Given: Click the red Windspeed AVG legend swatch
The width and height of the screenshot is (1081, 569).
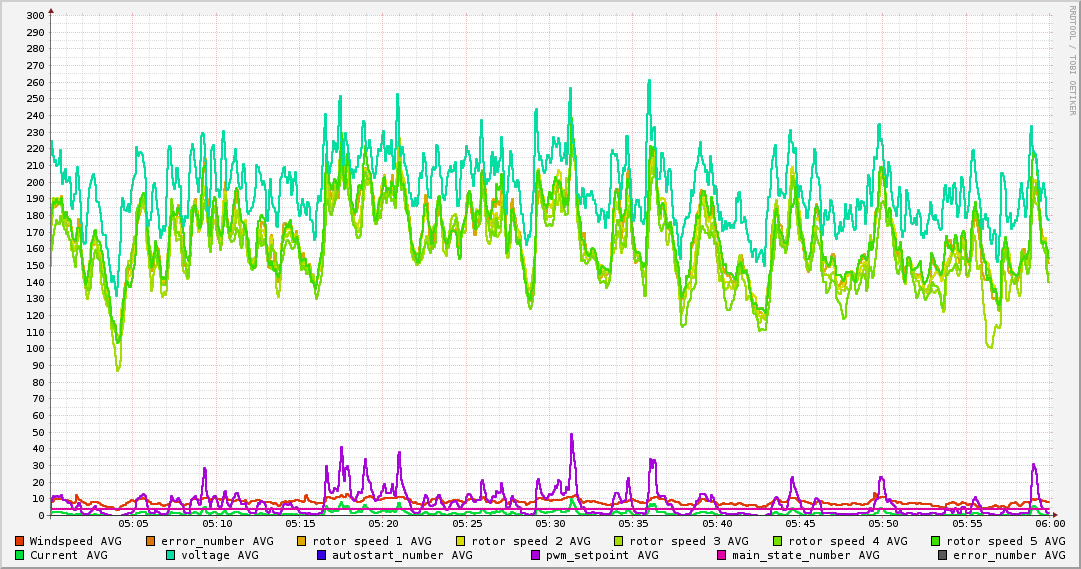Looking at the screenshot, I should pyautogui.click(x=19, y=541).
